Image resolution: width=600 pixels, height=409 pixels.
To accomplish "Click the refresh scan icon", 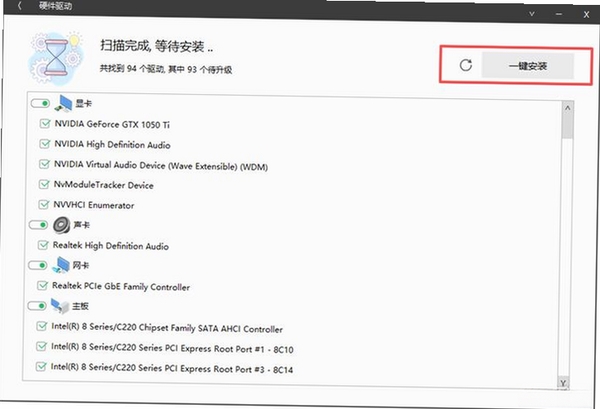I will tap(465, 65).
